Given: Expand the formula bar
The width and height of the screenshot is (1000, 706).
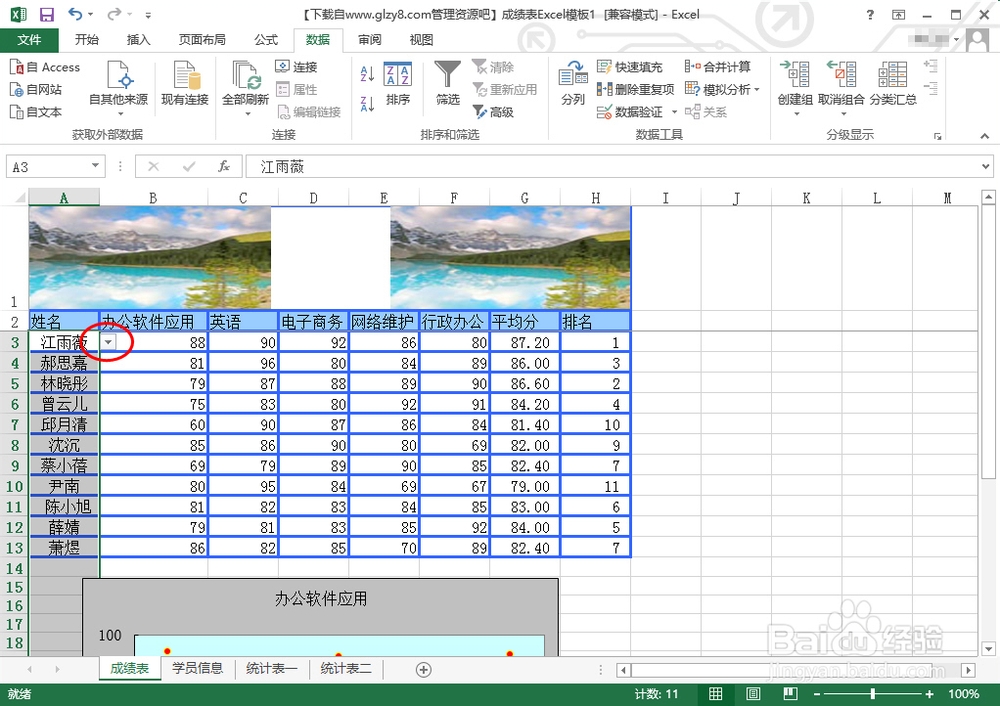Looking at the screenshot, I should 986,166.
